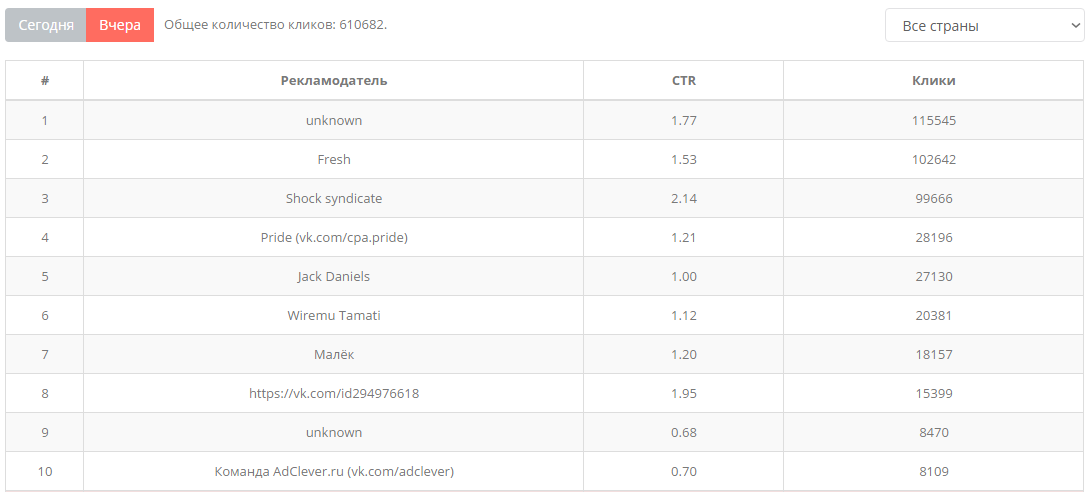The image size is (1091, 492).
Task: Click clicks value 8109 in row 10
Action: pos(934,471)
